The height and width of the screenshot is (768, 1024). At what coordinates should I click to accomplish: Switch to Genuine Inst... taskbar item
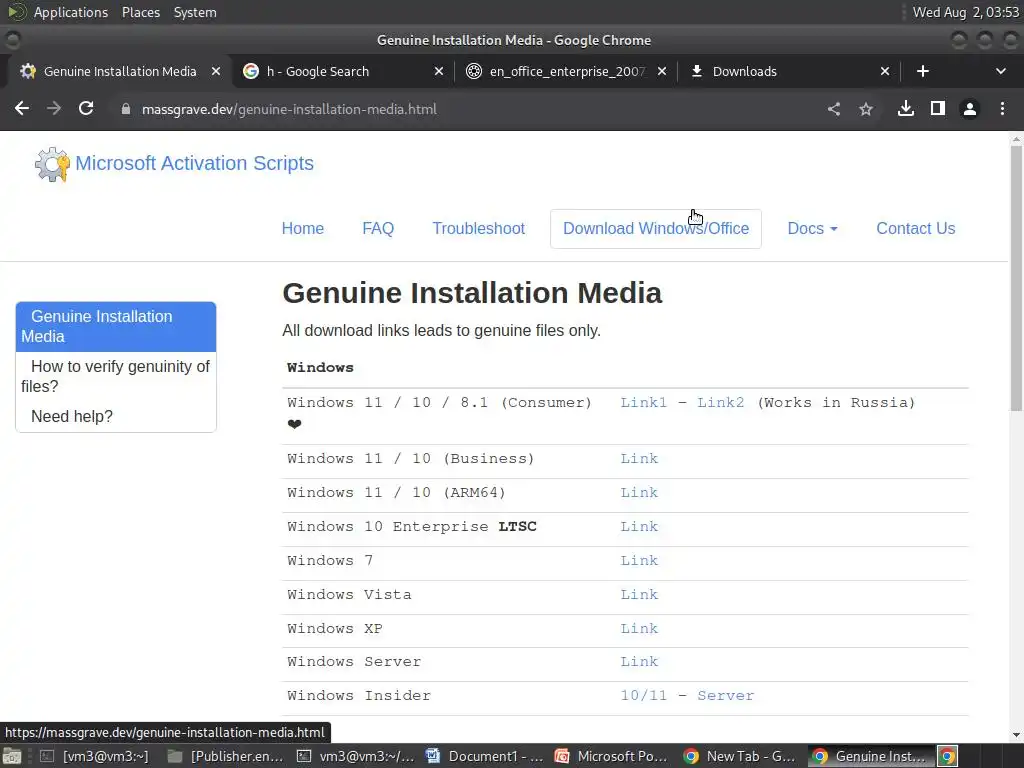tap(870, 756)
